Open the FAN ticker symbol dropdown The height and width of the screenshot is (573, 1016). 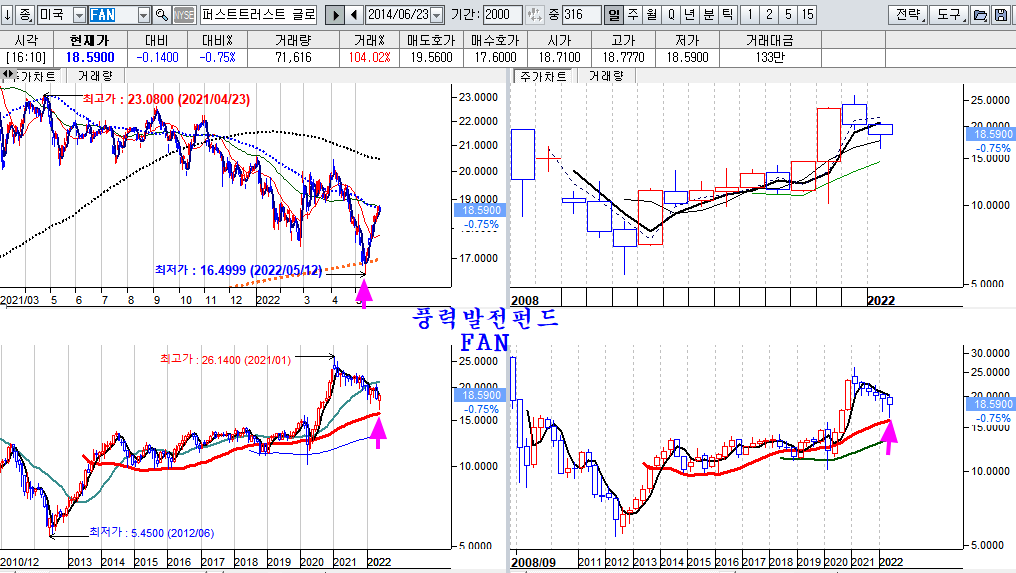(x=143, y=15)
